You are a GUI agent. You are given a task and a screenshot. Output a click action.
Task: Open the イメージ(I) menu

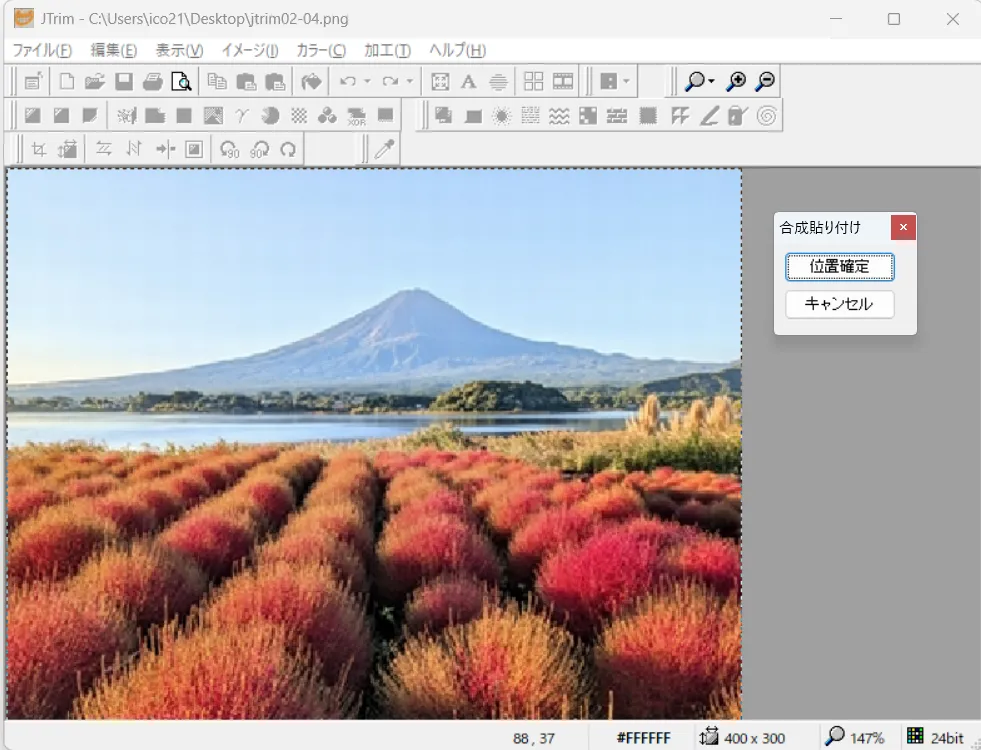[249, 51]
